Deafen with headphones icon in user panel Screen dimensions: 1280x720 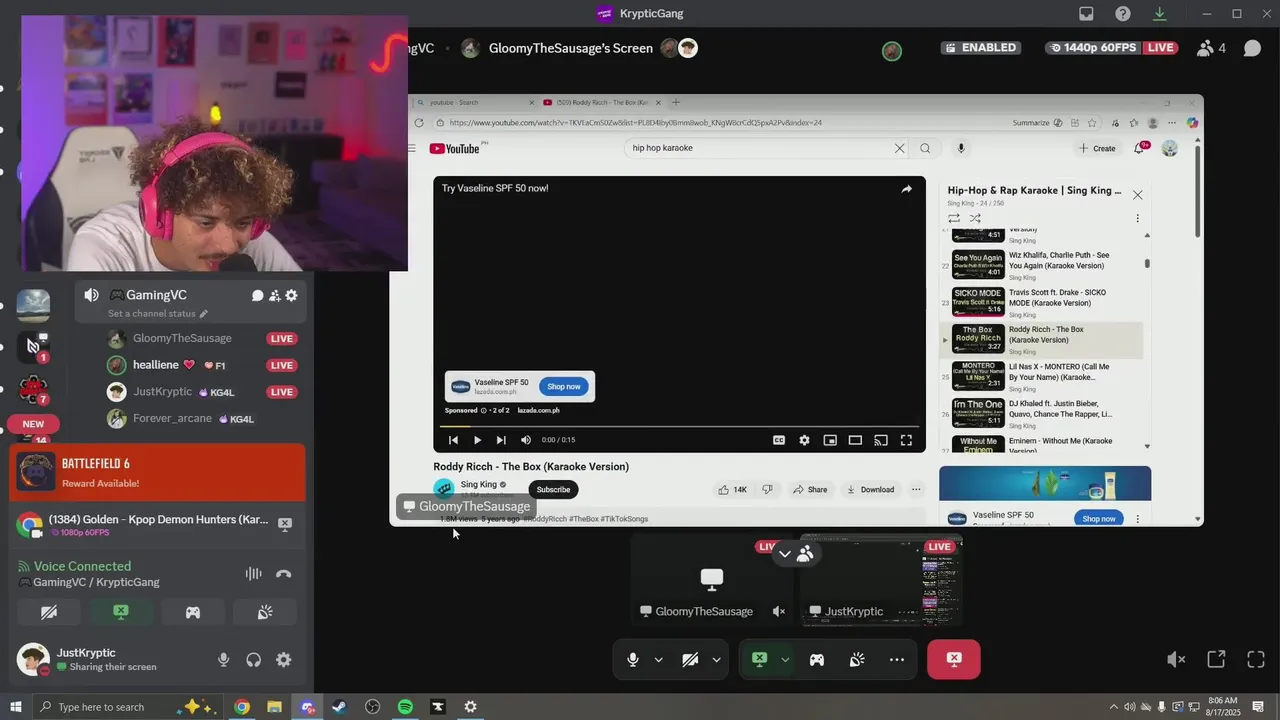254,660
